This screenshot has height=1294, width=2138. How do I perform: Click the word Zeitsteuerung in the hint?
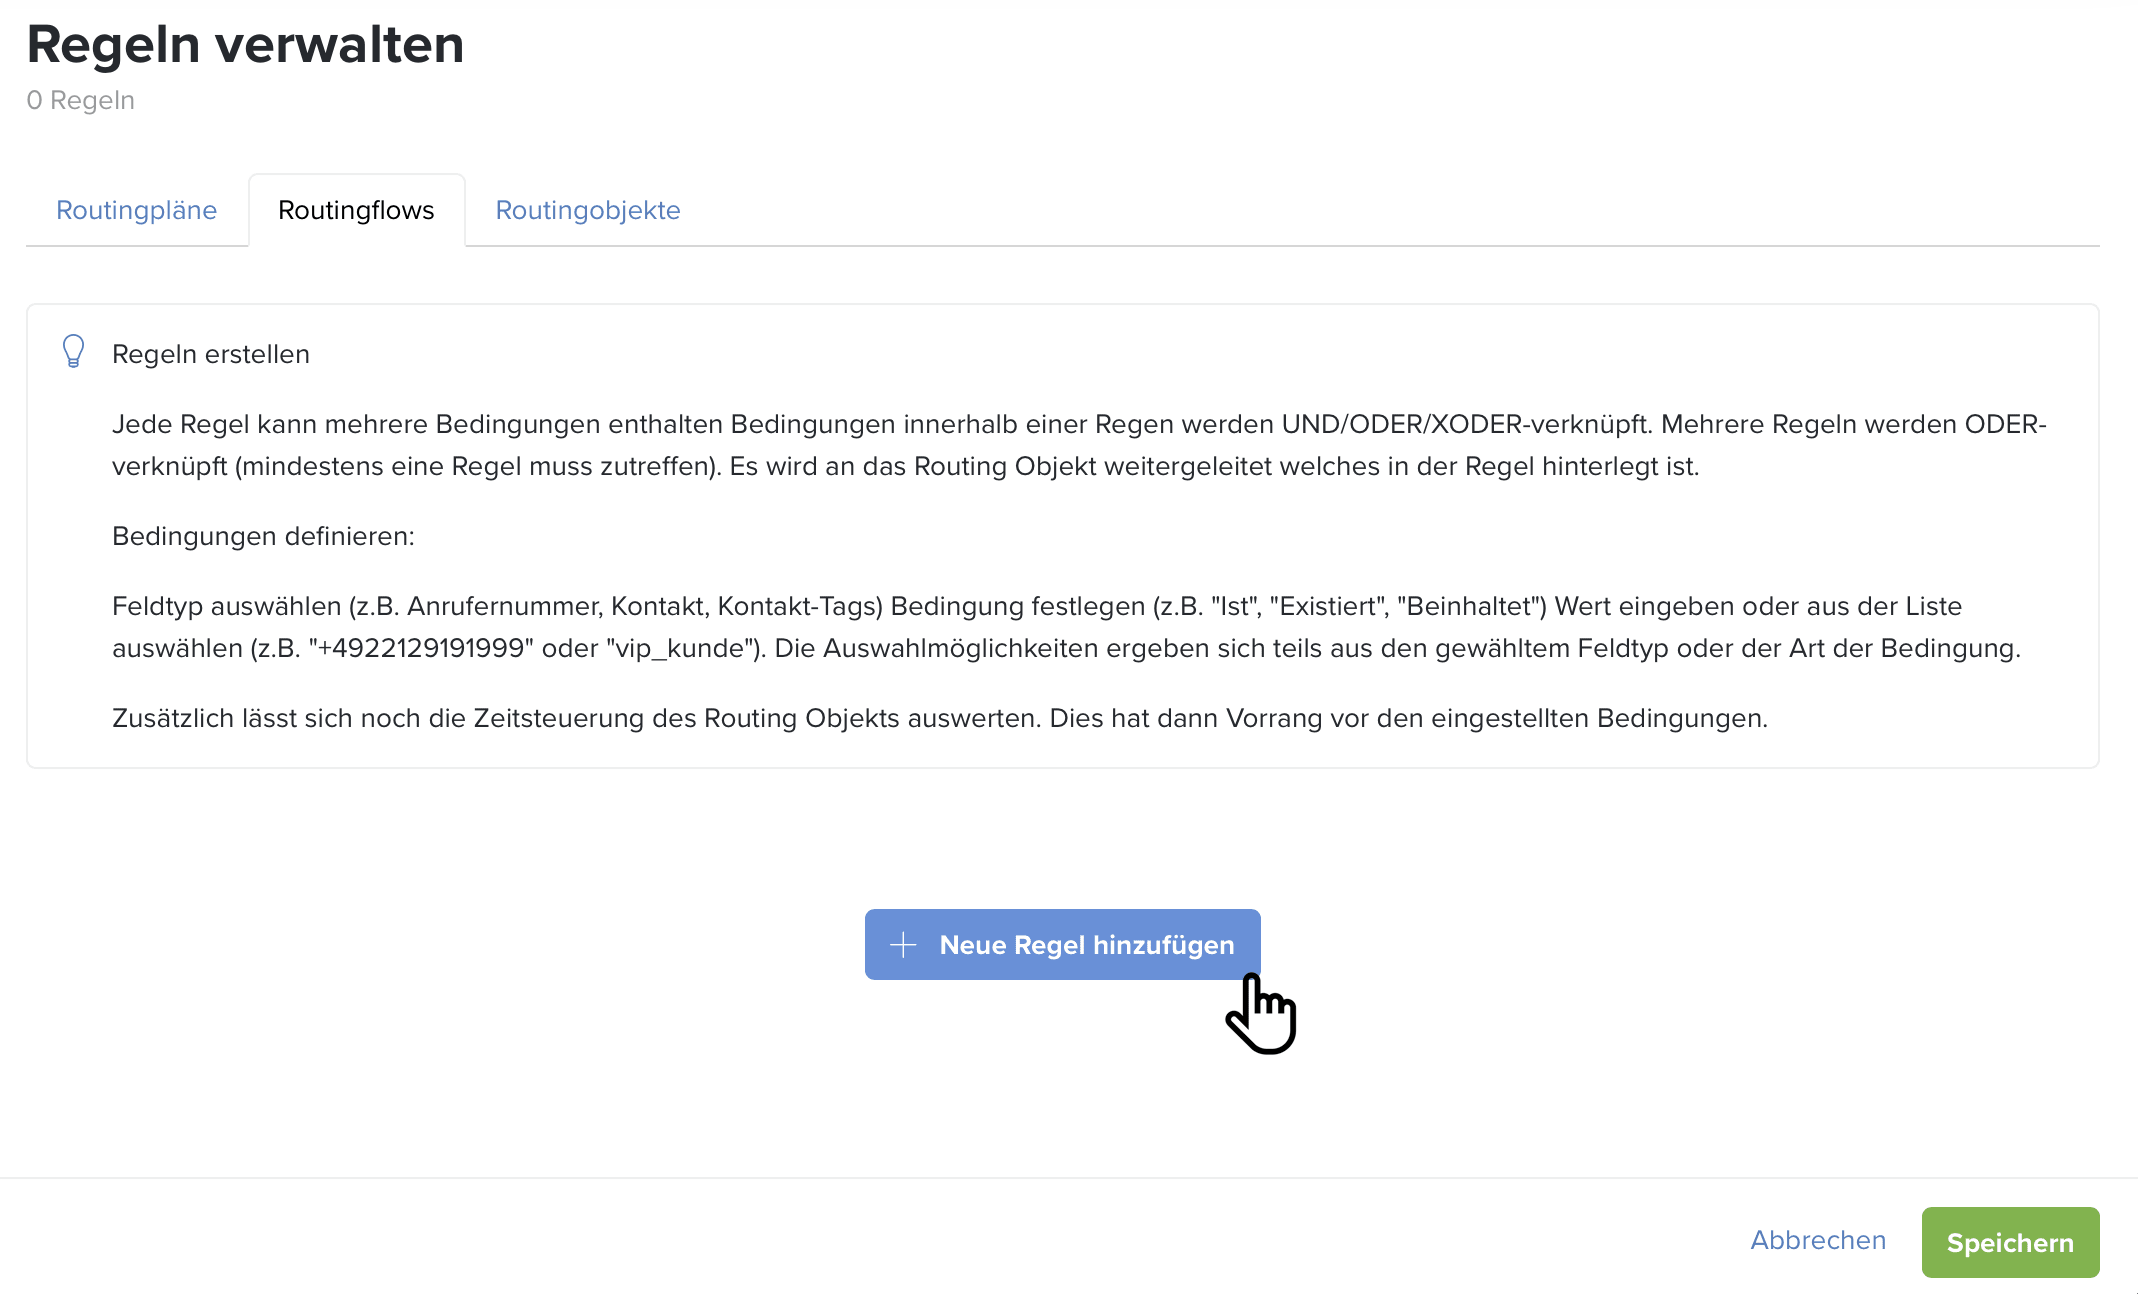[558, 718]
